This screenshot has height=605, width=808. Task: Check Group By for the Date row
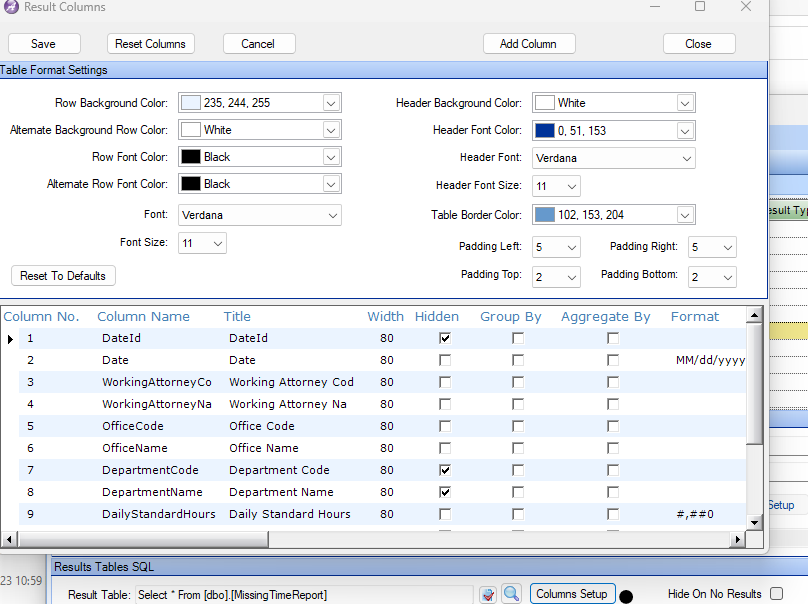coord(516,360)
